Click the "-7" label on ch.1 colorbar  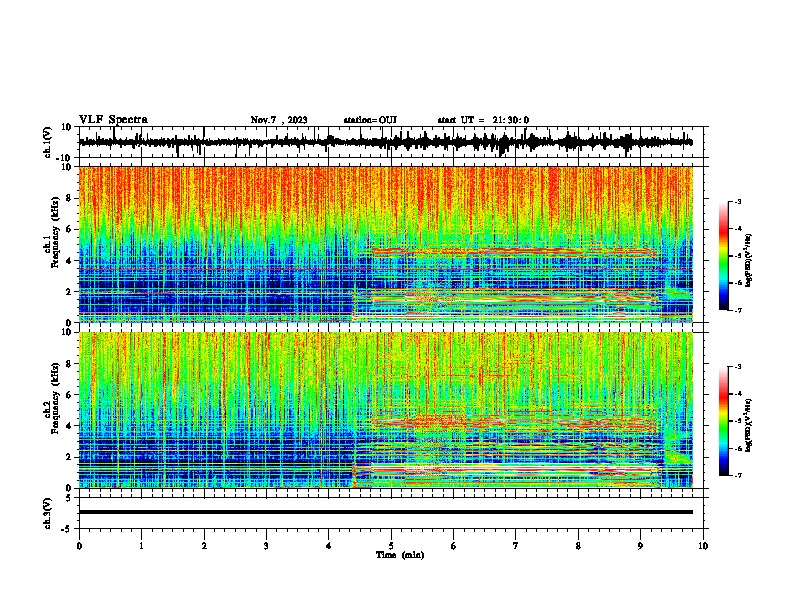[x=737, y=310]
